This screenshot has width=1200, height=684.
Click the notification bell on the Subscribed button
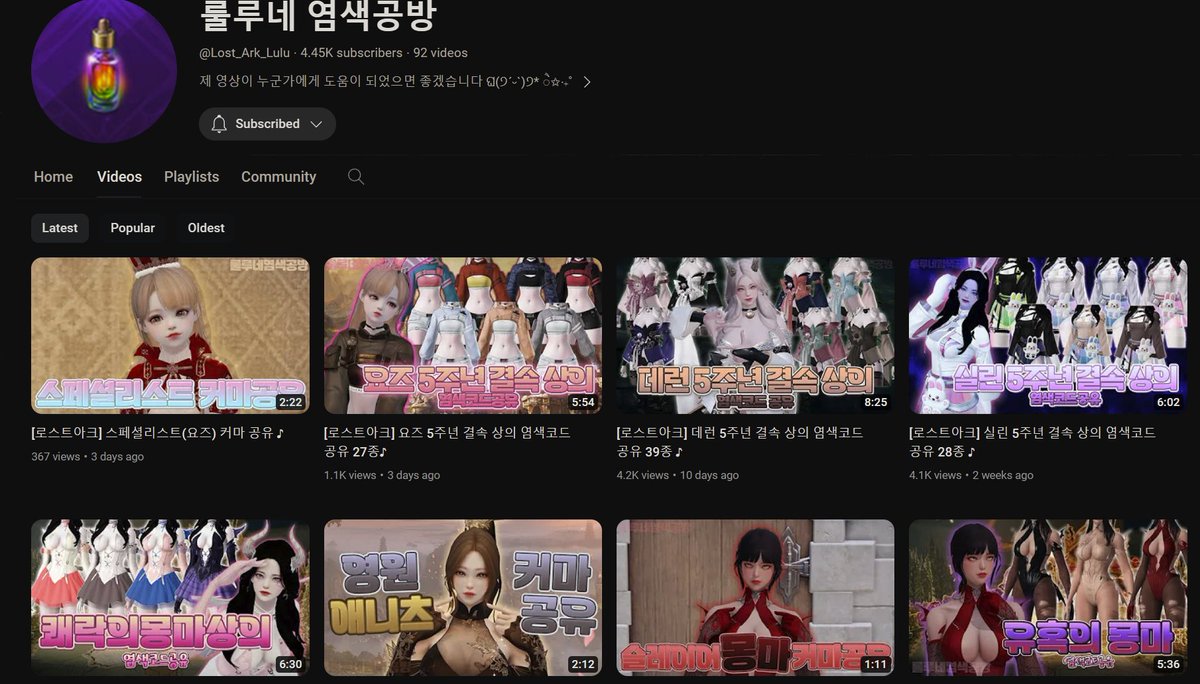click(219, 124)
